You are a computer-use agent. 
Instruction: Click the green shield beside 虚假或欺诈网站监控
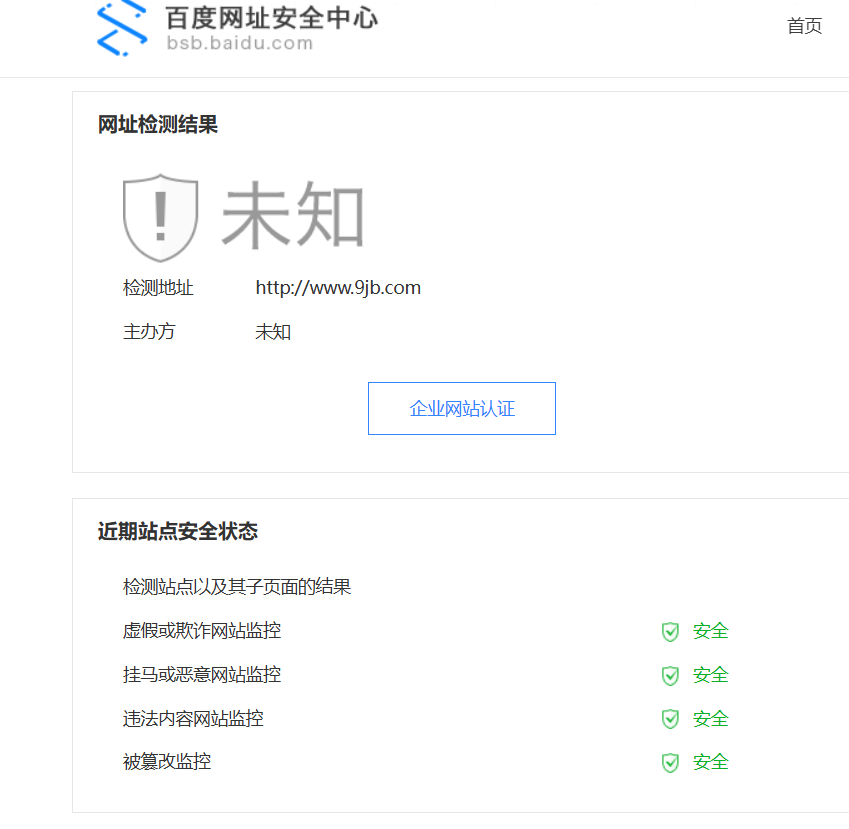coord(669,631)
